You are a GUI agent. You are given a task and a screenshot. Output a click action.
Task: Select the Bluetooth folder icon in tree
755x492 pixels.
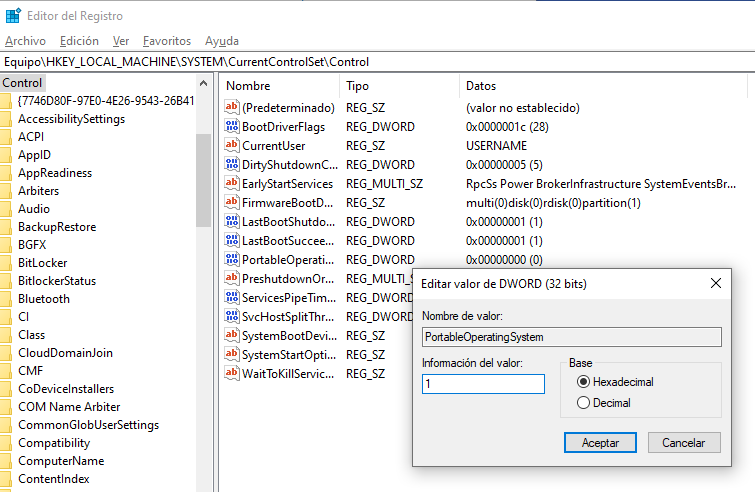pyautogui.click(x=6, y=299)
